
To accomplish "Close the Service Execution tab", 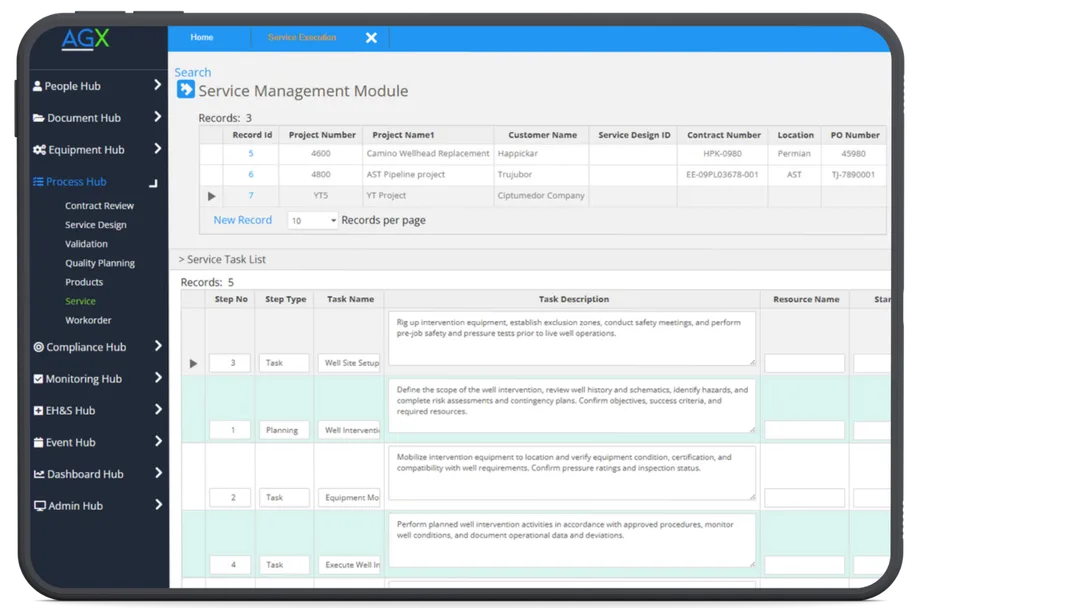I will click(371, 38).
